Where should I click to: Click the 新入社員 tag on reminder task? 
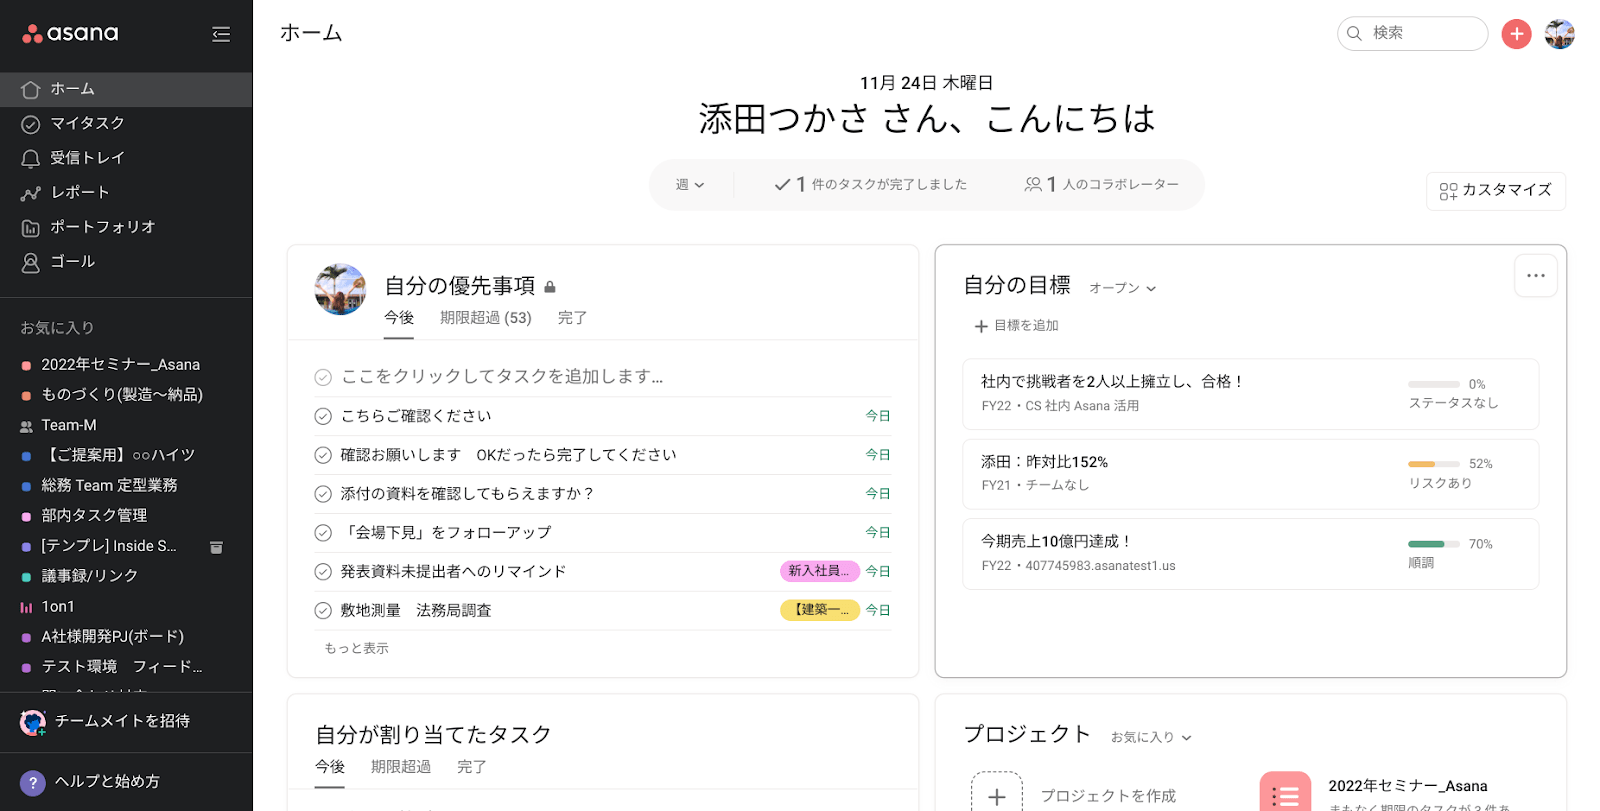(819, 571)
